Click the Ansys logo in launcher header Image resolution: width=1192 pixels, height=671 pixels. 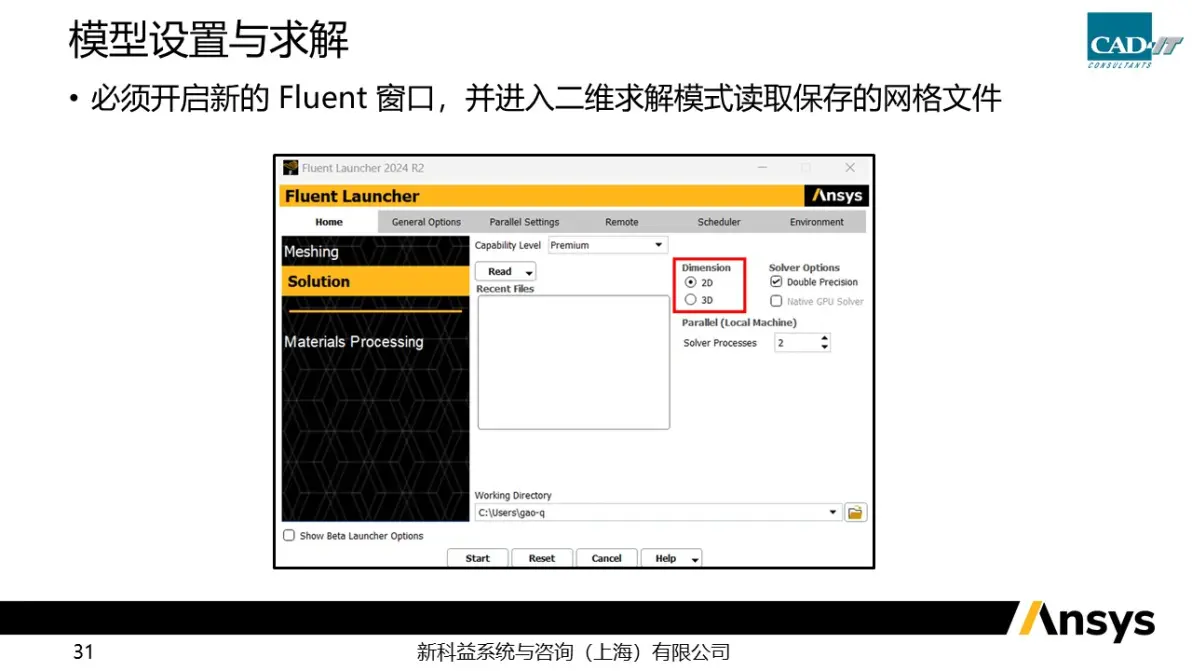click(x=836, y=196)
